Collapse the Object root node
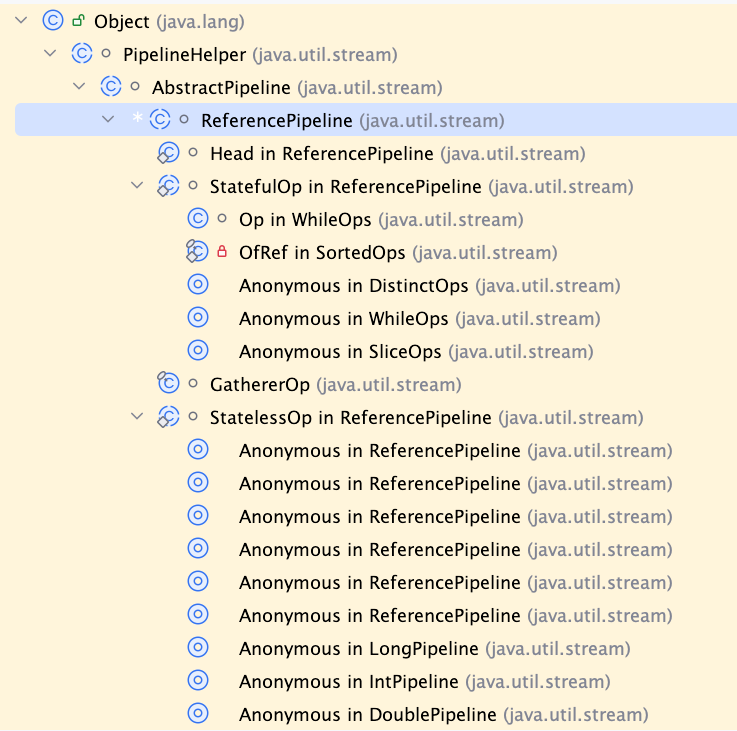Image resolution: width=737 pixels, height=731 pixels. pyautogui.click(x=21, y=20)
